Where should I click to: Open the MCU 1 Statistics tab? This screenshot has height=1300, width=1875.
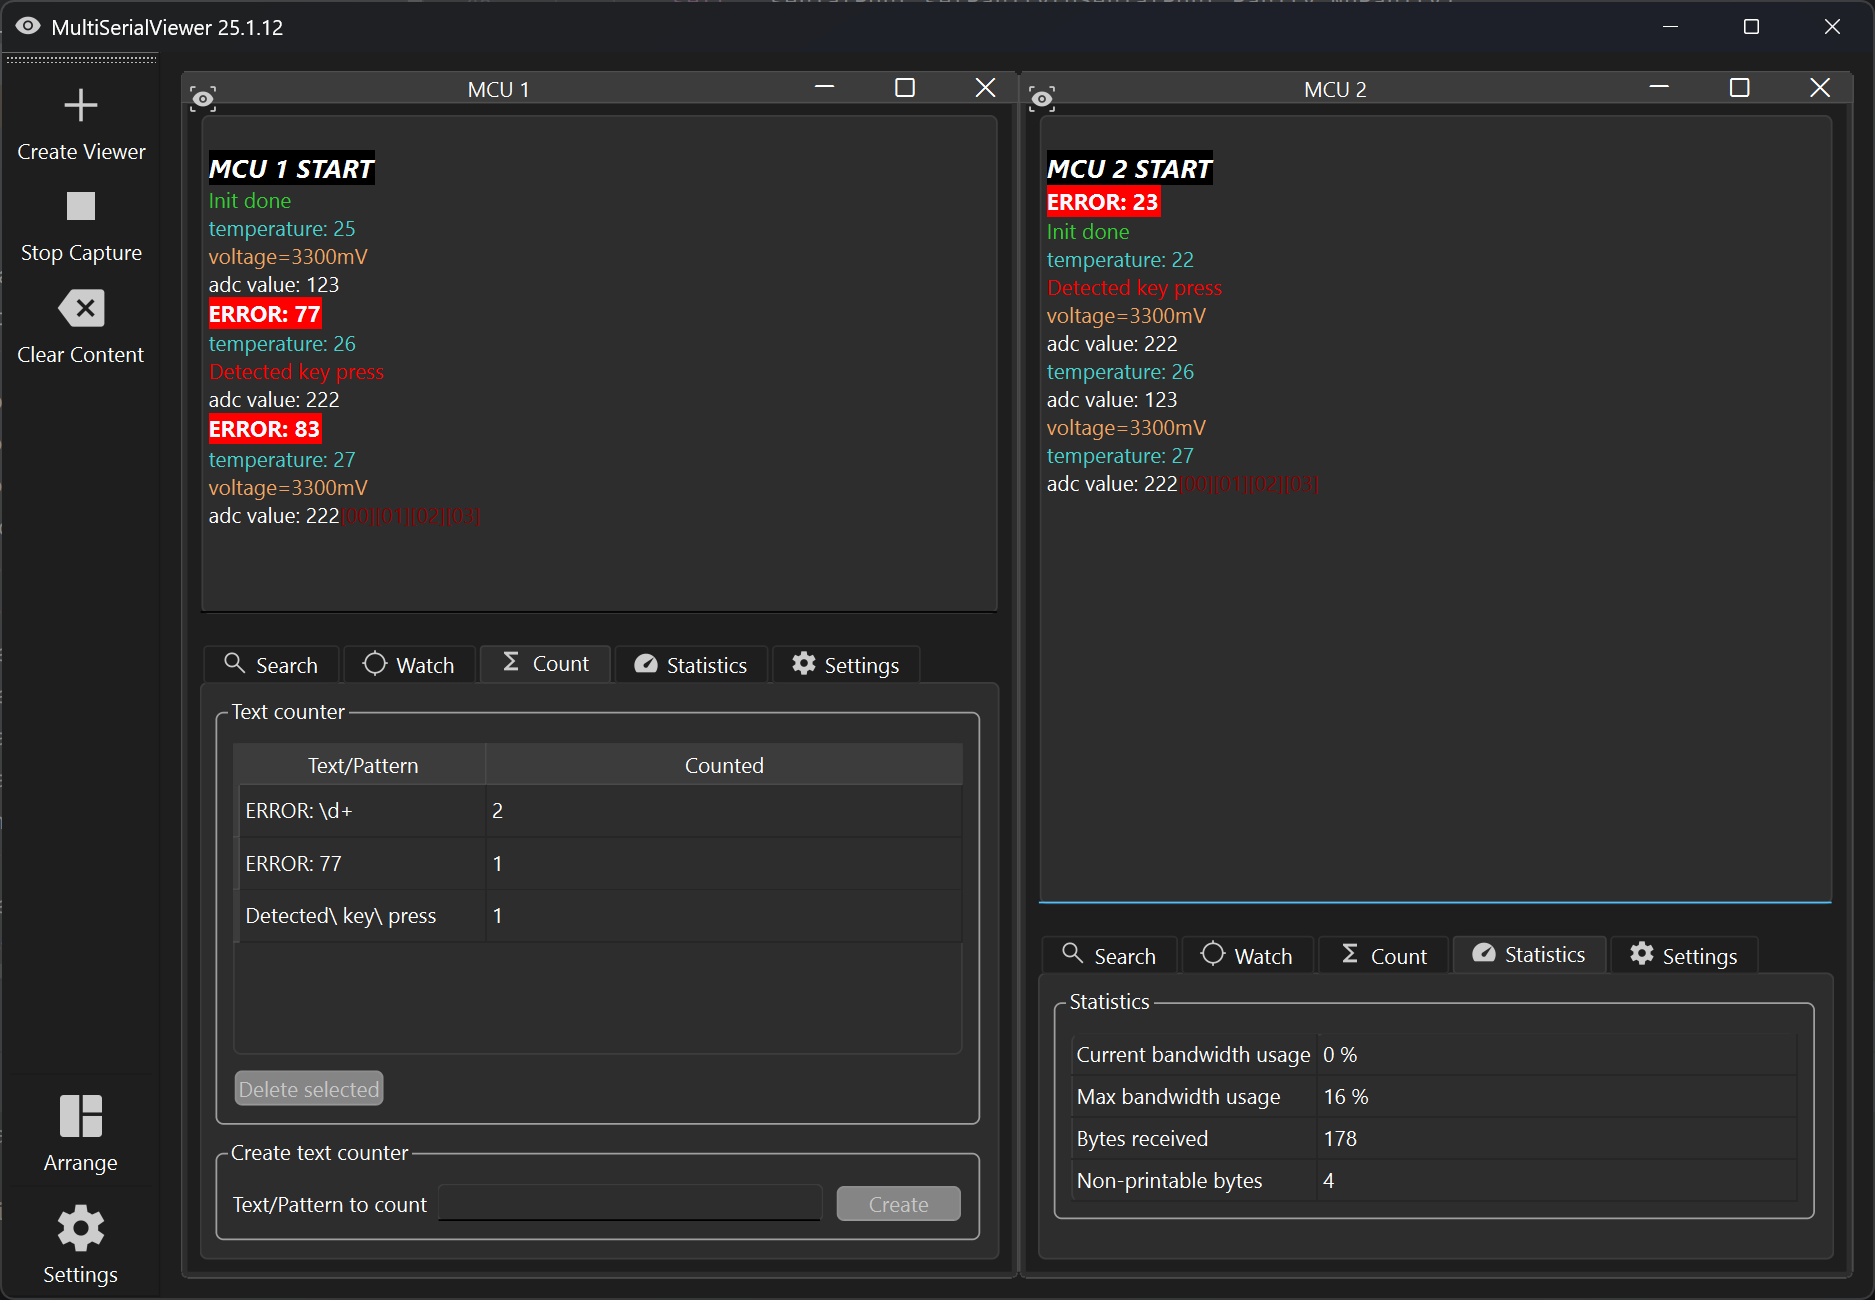[x=691, y=665]
